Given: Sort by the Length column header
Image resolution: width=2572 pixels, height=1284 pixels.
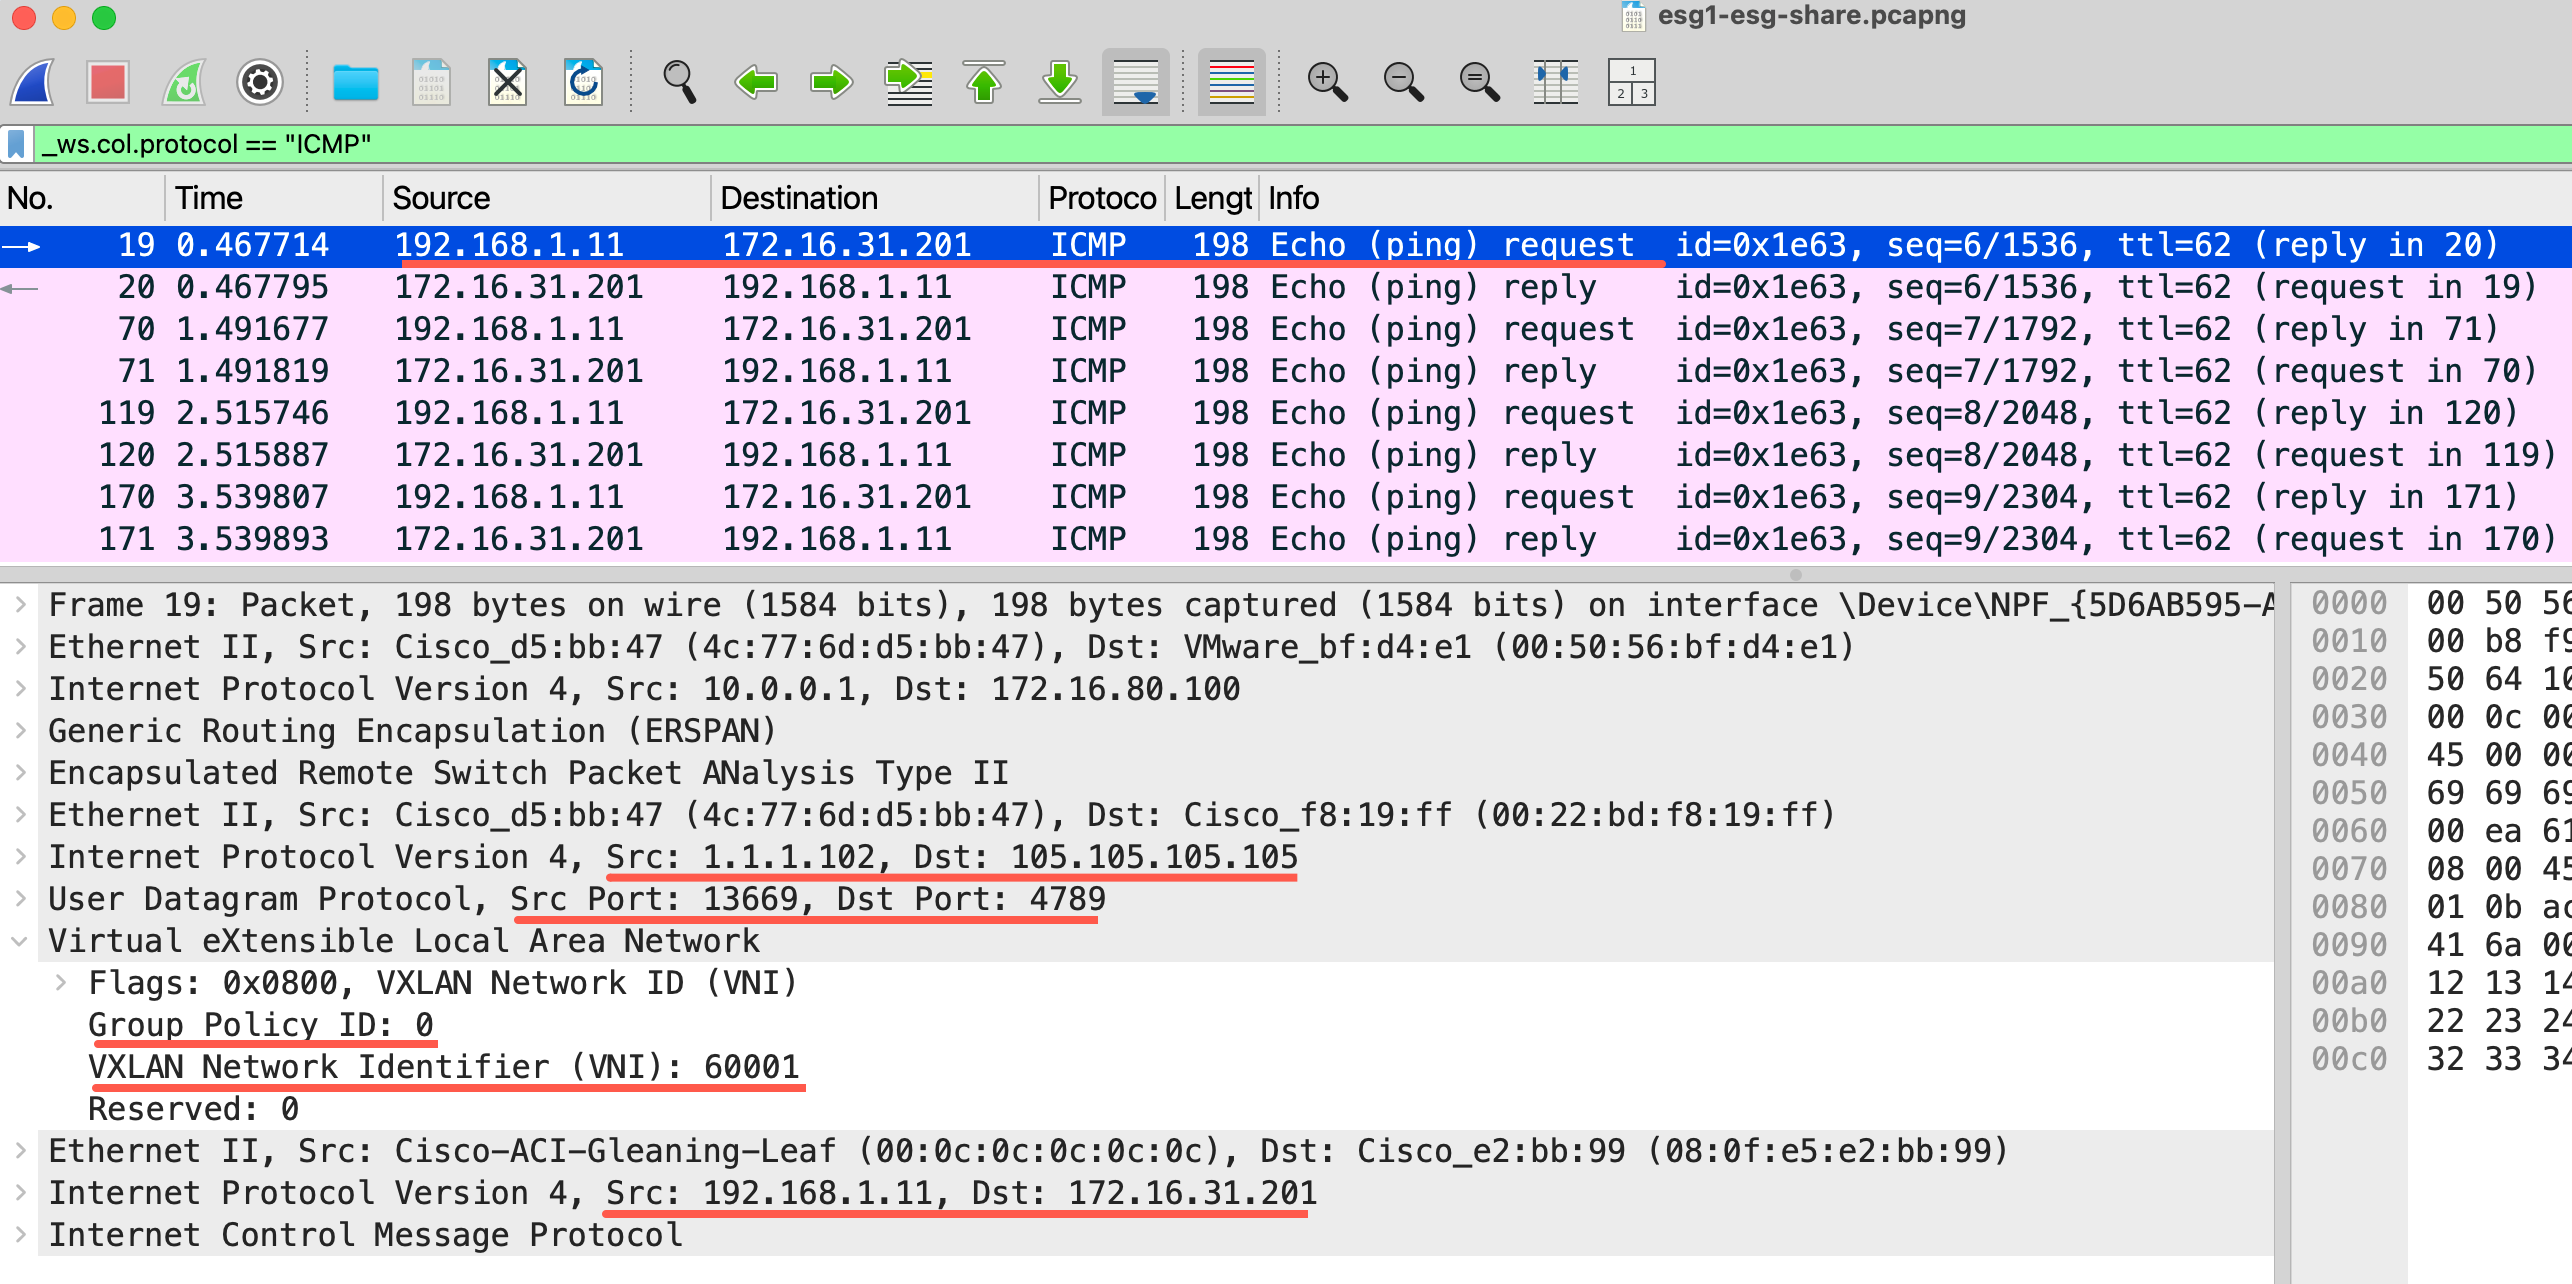Looking at the screenshot, I should 1212,198.
